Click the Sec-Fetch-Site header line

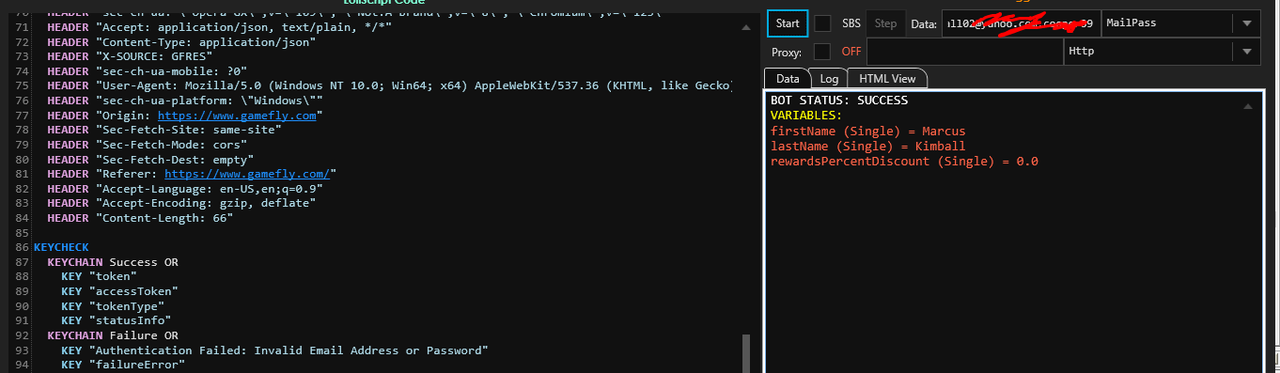(164, 130)
